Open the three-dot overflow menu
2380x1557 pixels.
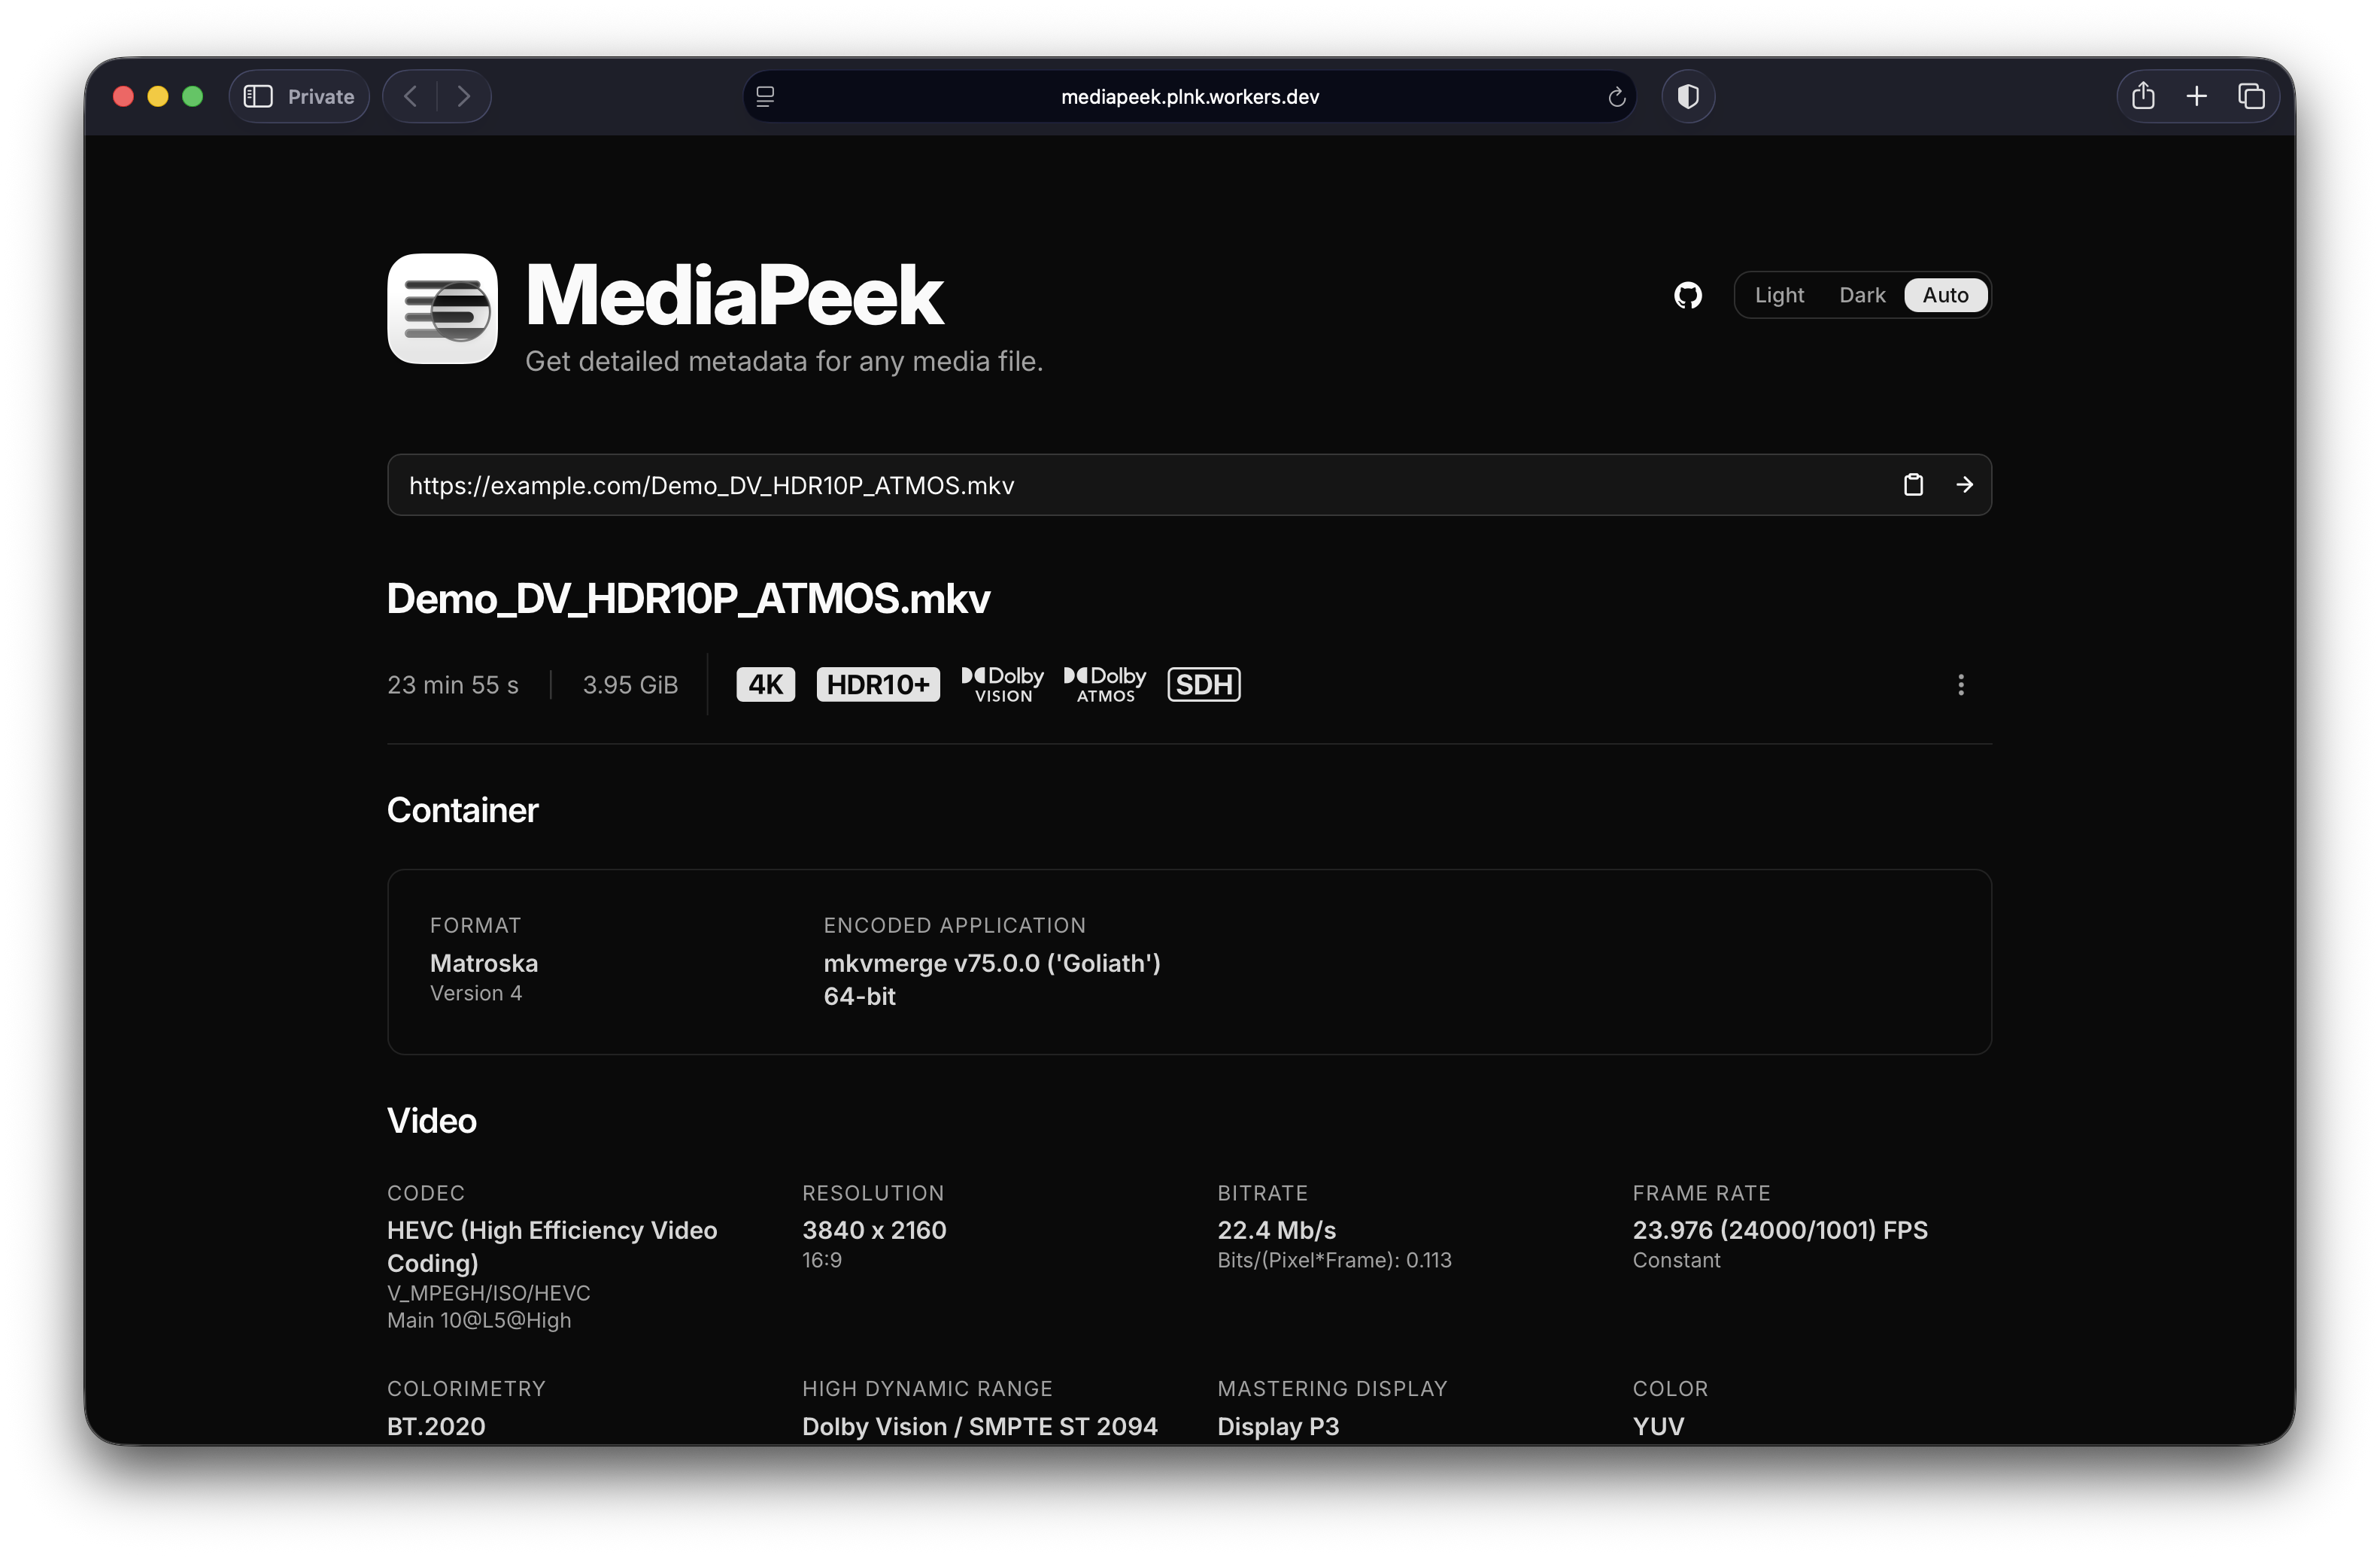coord(1960,684)
